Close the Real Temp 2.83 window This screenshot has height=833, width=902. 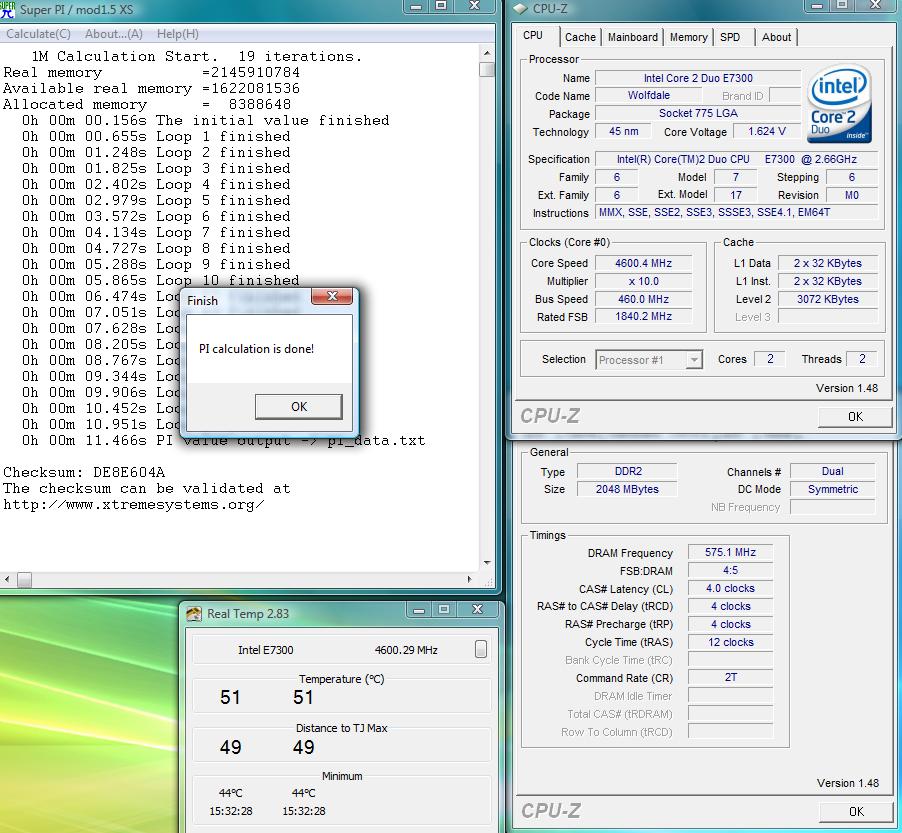pyautogui.click(x=477, y=610)
